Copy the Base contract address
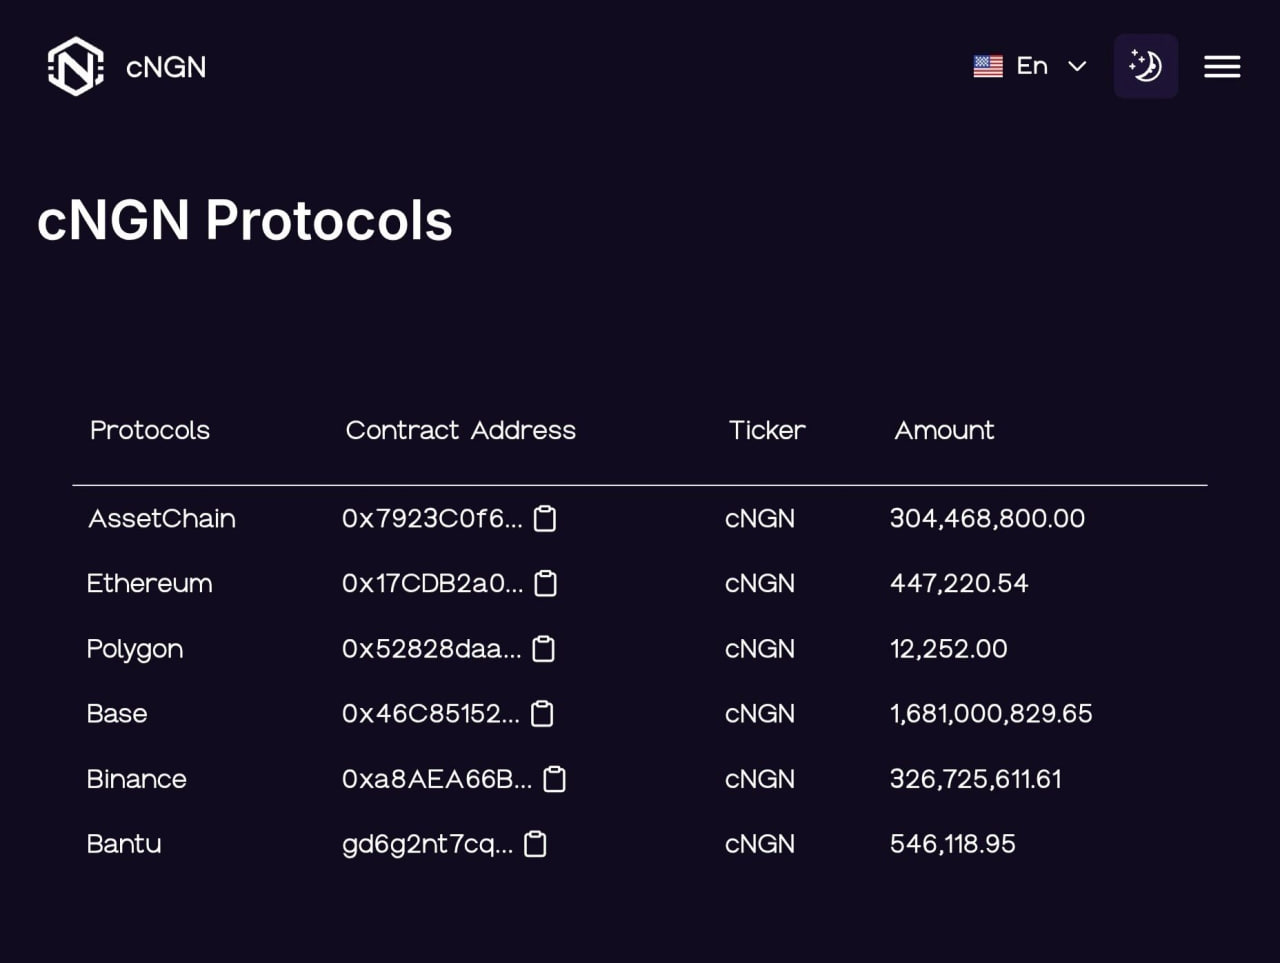Screen dimensions: 1280x963 click(543, 714)
